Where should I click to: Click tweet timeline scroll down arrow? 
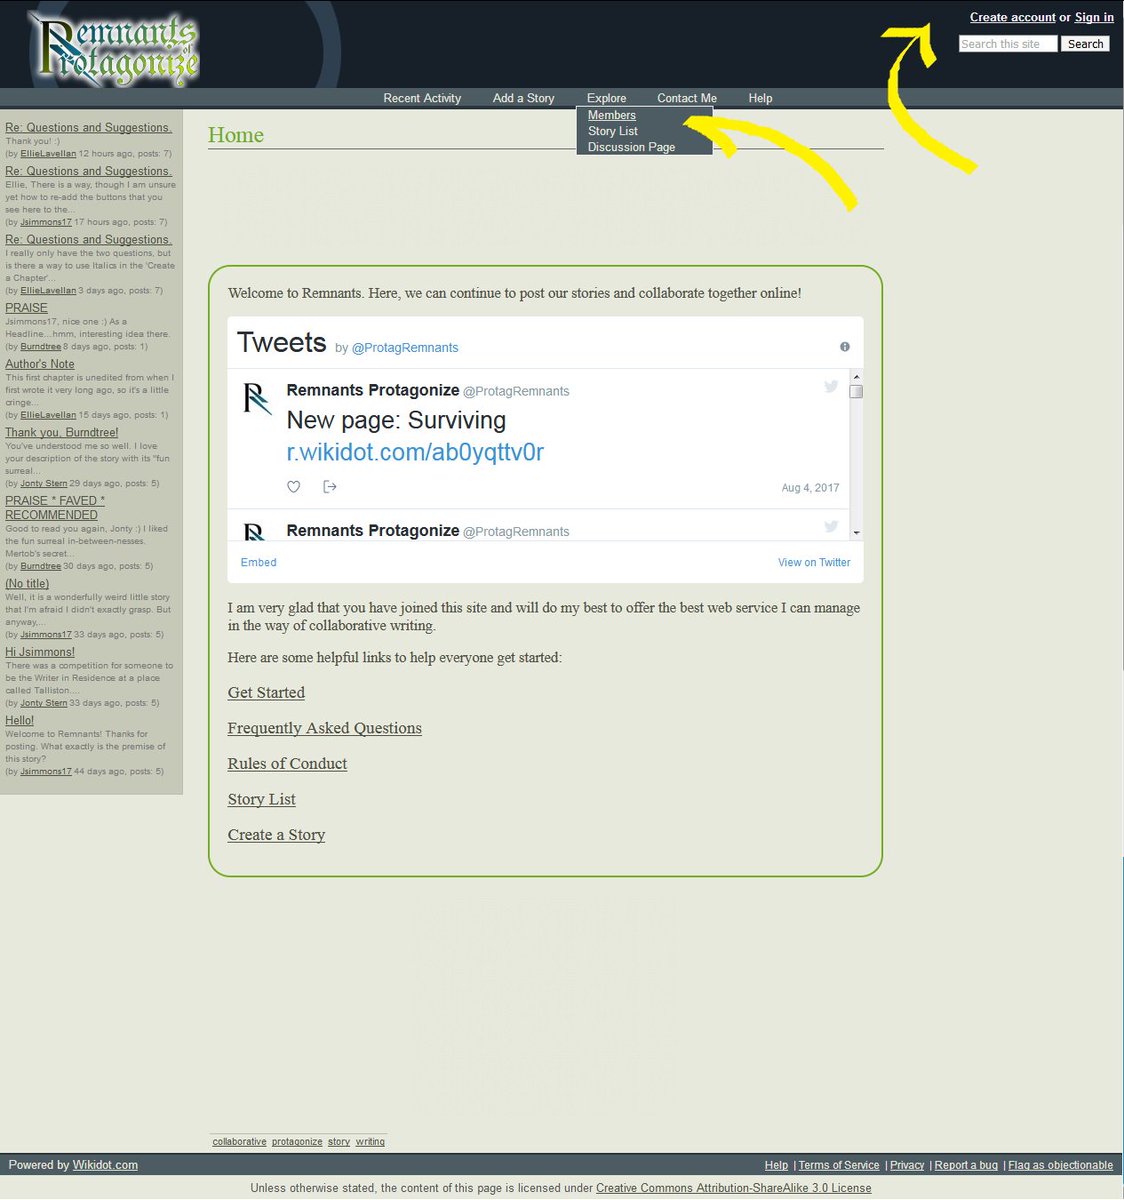[x=856, y=533]
